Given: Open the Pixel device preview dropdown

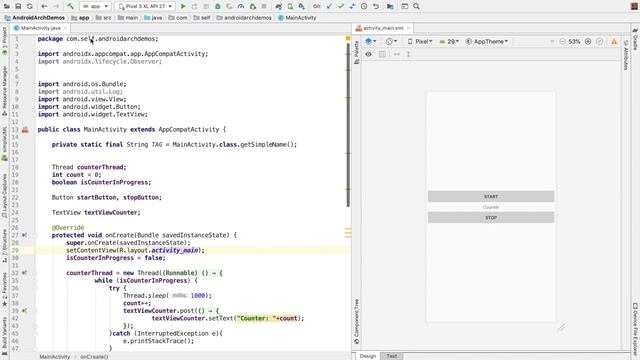Looking at the screenshot, I should 420,42.
